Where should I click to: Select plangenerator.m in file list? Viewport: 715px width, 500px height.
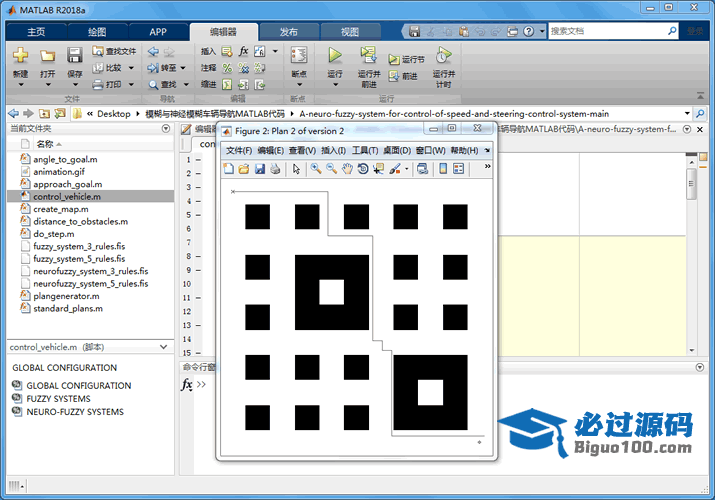[66, 296]
